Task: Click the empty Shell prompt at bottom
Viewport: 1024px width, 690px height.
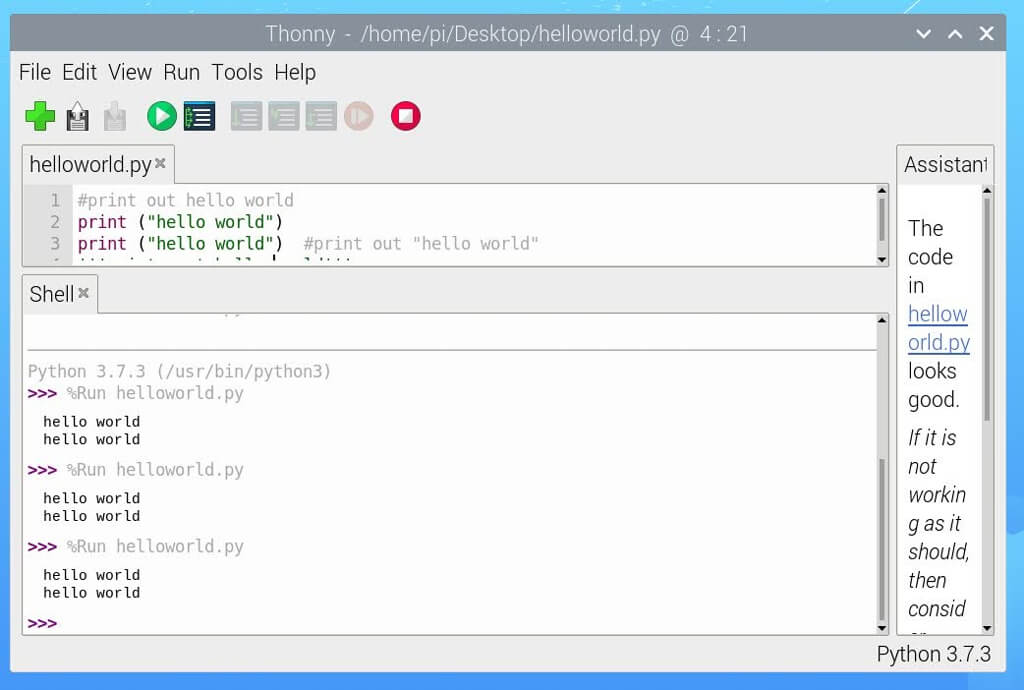Action: [x=42, y=623]
